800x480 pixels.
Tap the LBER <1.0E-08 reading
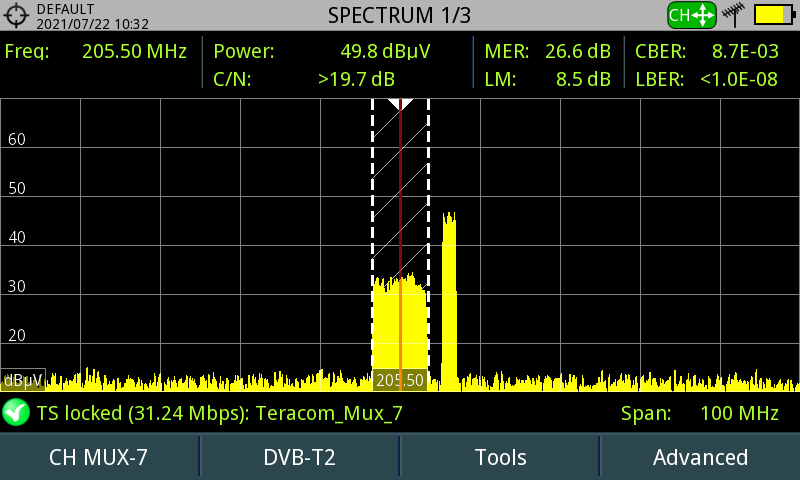707,80
